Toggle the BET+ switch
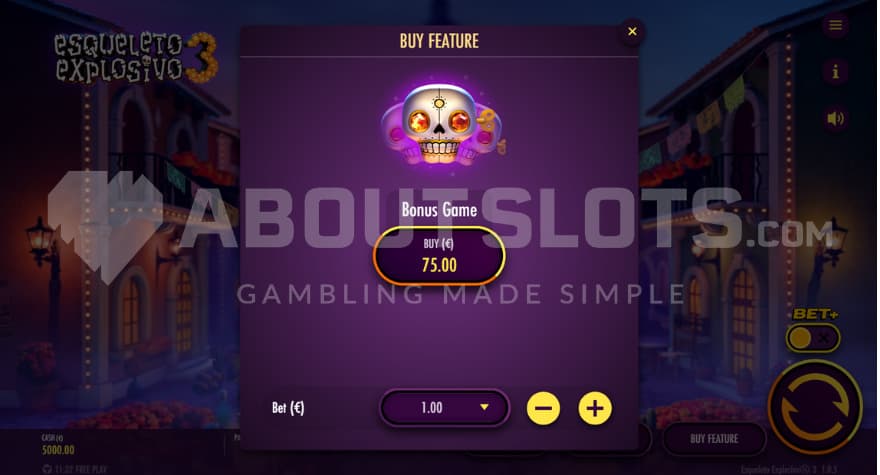 pyautogui.click(x=813, y=339)
